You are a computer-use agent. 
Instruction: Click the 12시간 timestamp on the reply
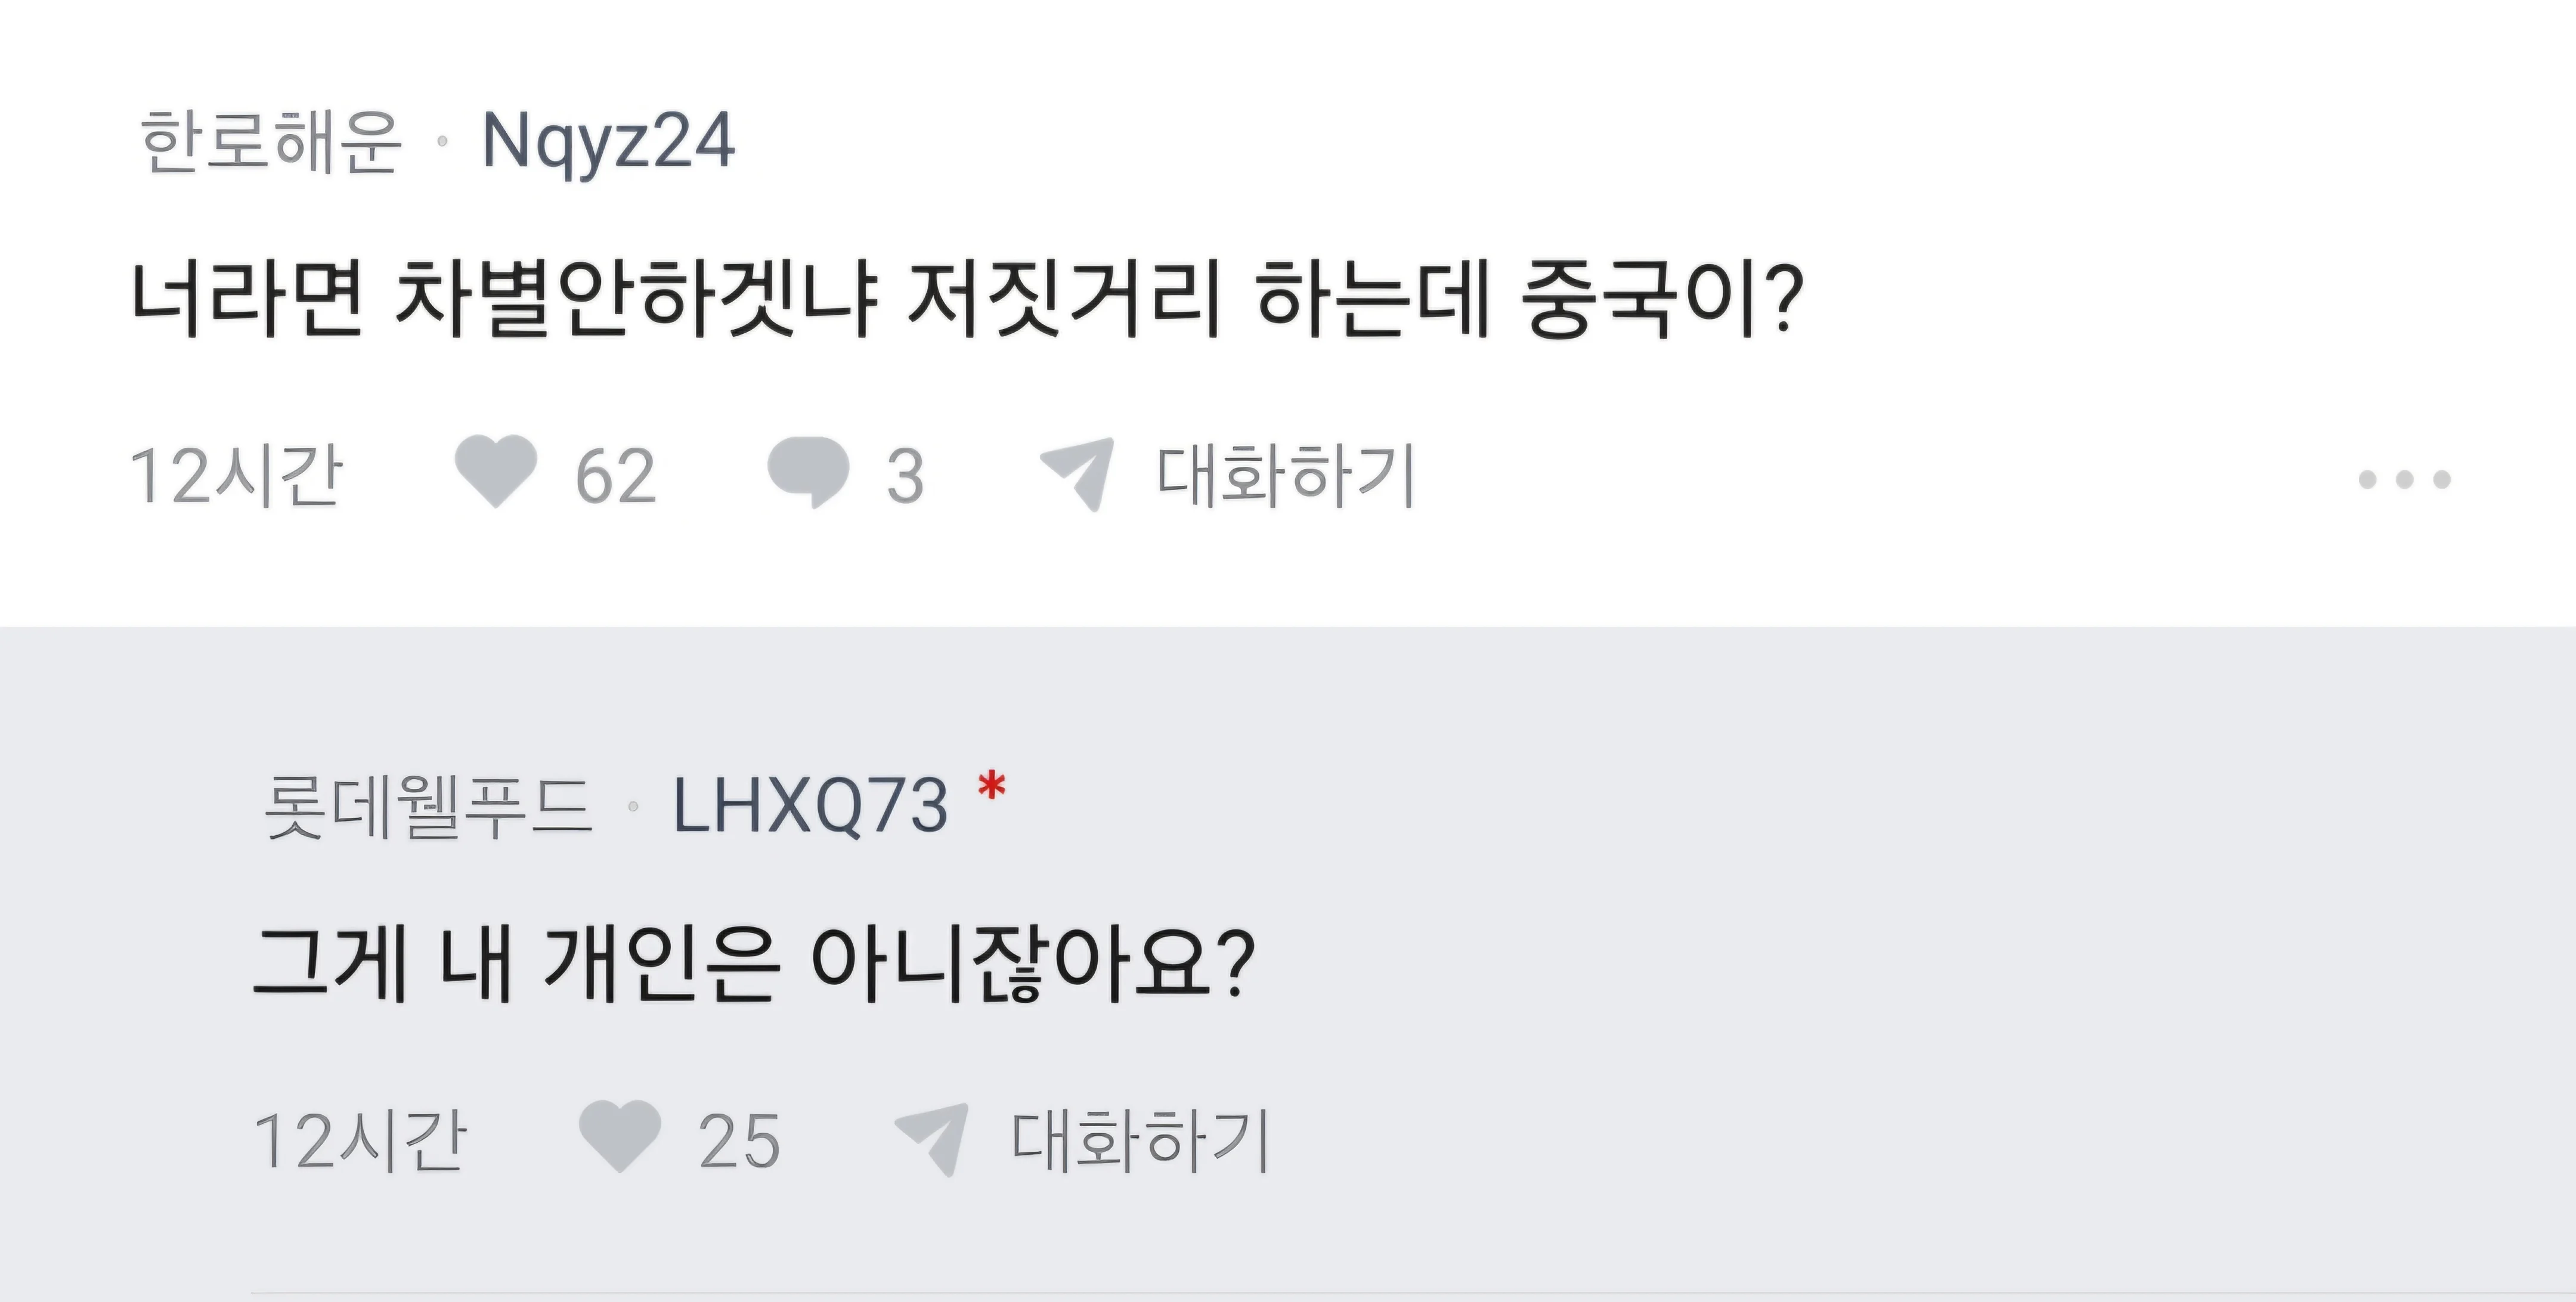[360, 1140]
